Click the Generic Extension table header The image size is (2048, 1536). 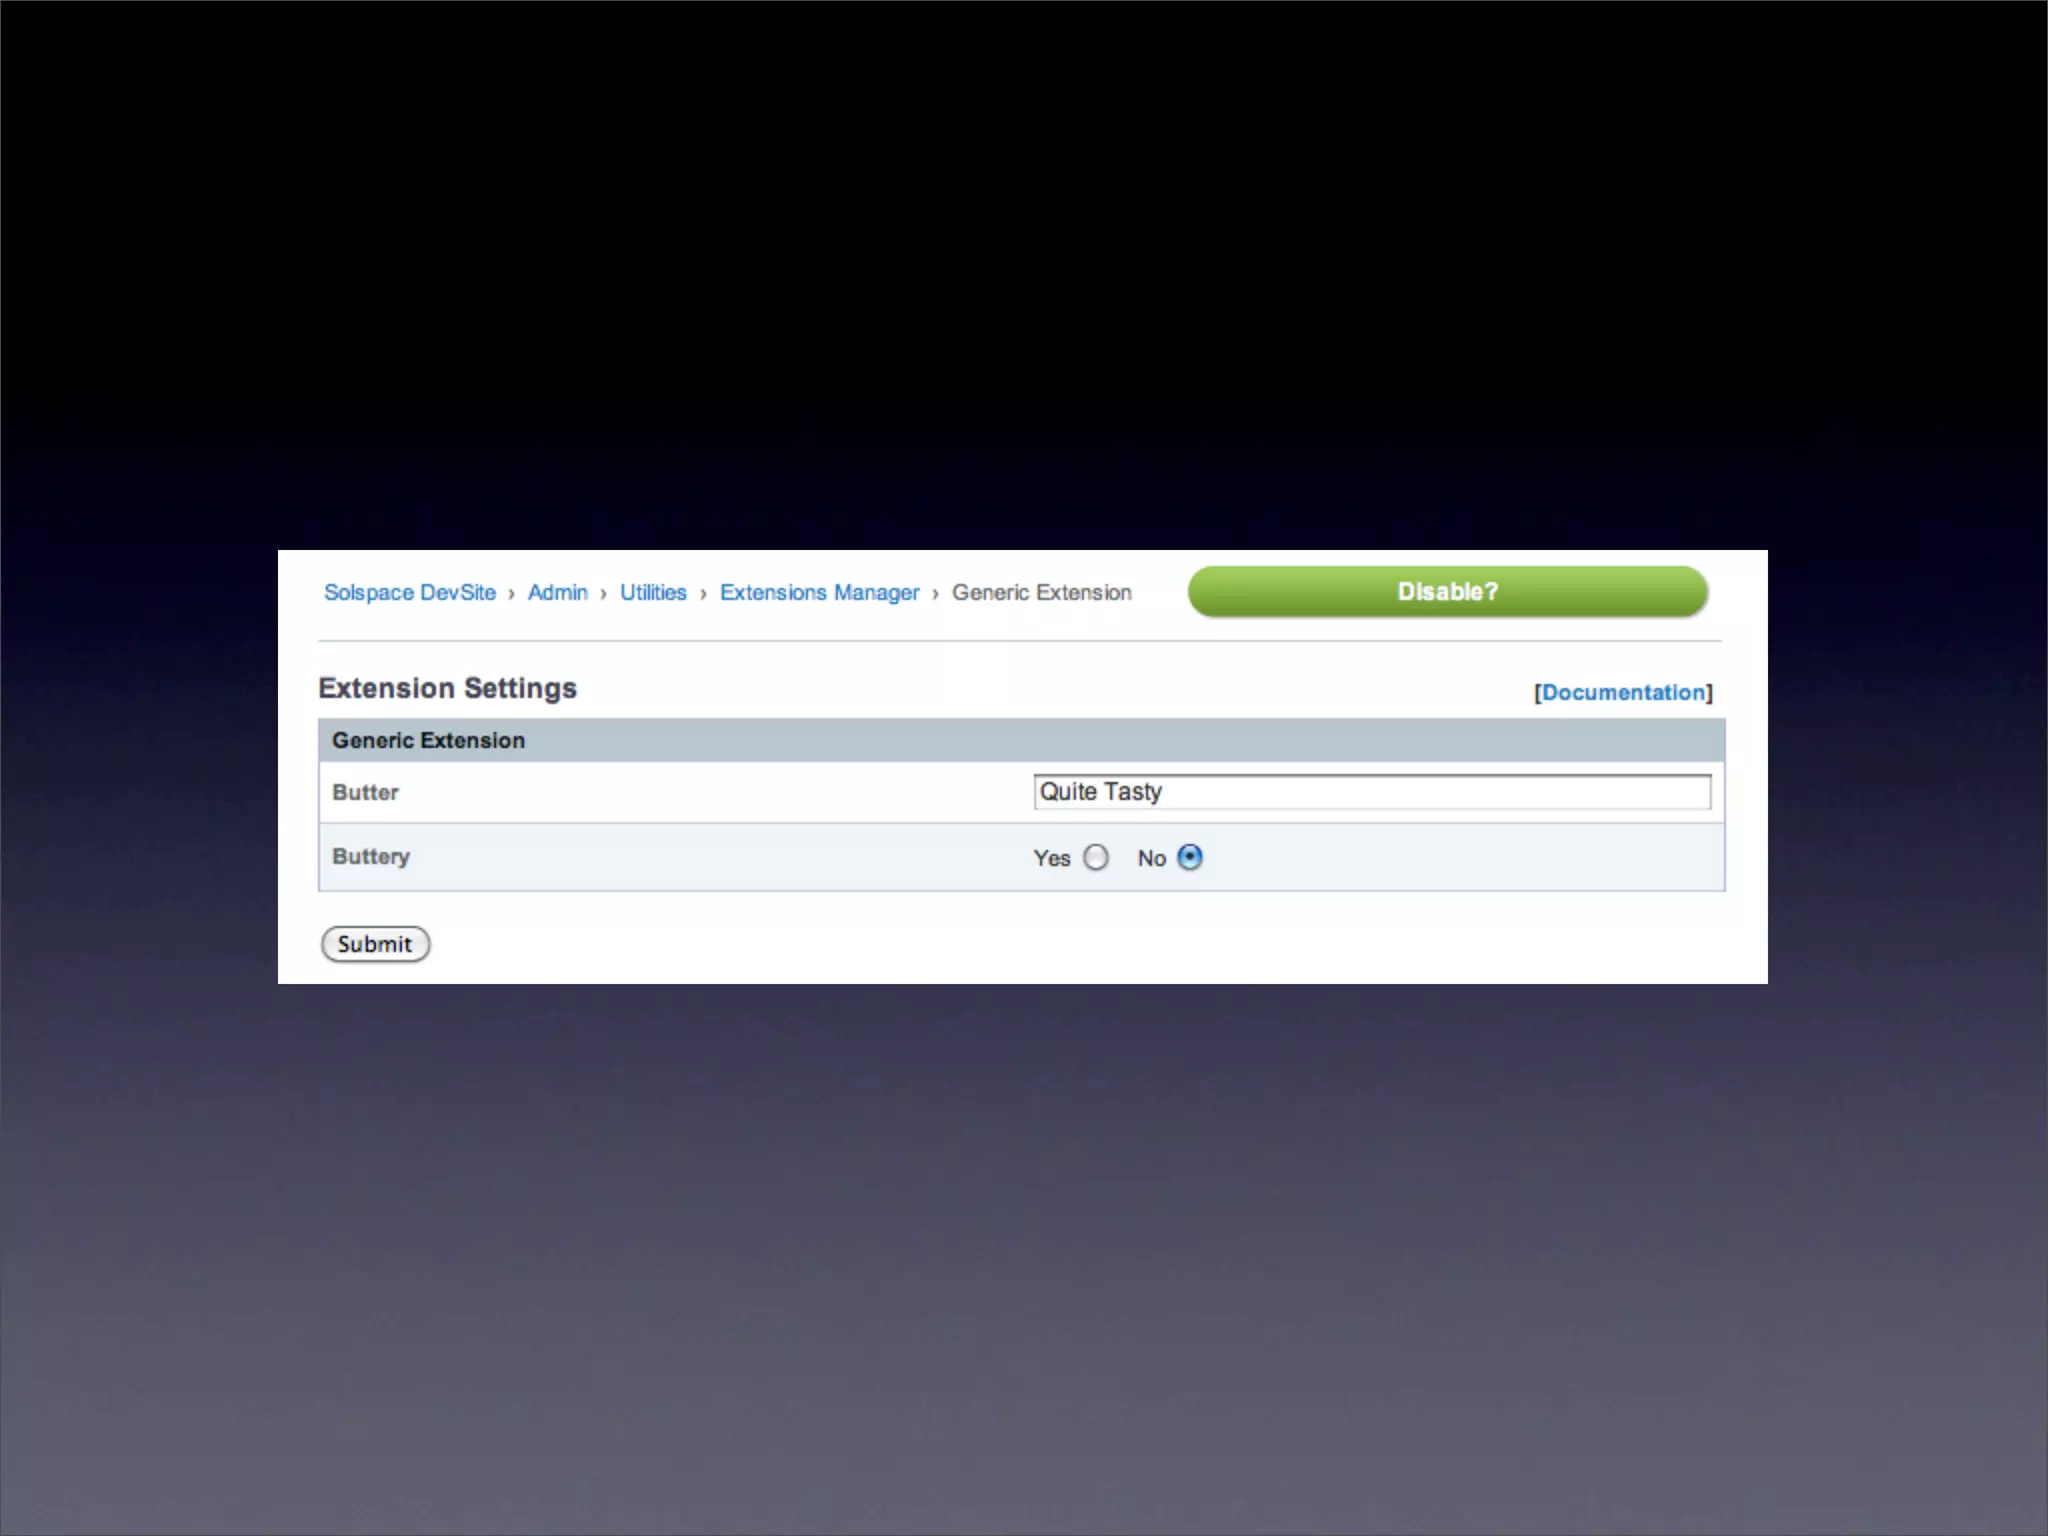428,740
